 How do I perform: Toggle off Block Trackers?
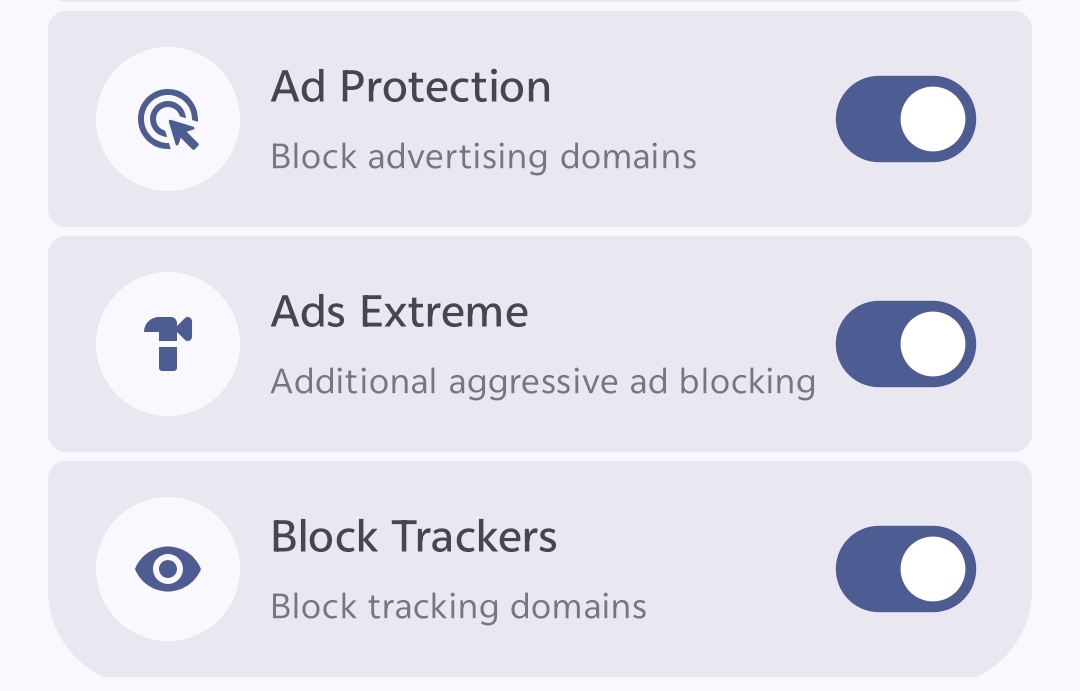[905, 569]
